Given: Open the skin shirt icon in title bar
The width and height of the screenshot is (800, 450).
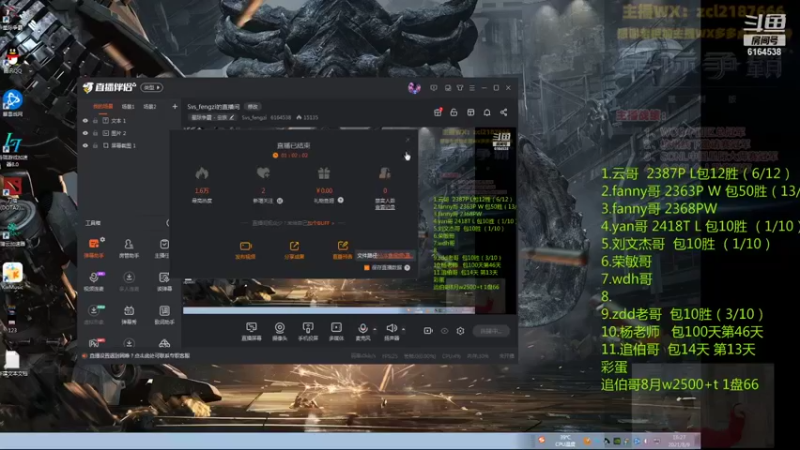Looking at the screenshot, I should [x=460, y=88].
